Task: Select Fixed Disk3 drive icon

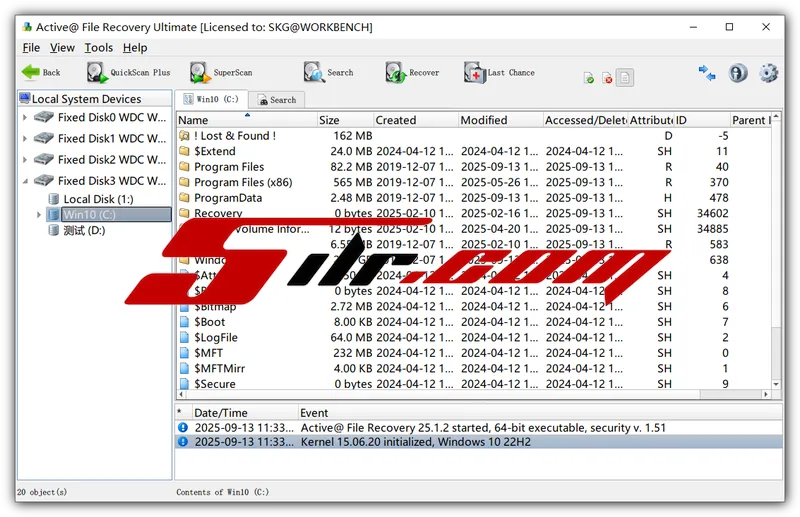Action: 44,181
